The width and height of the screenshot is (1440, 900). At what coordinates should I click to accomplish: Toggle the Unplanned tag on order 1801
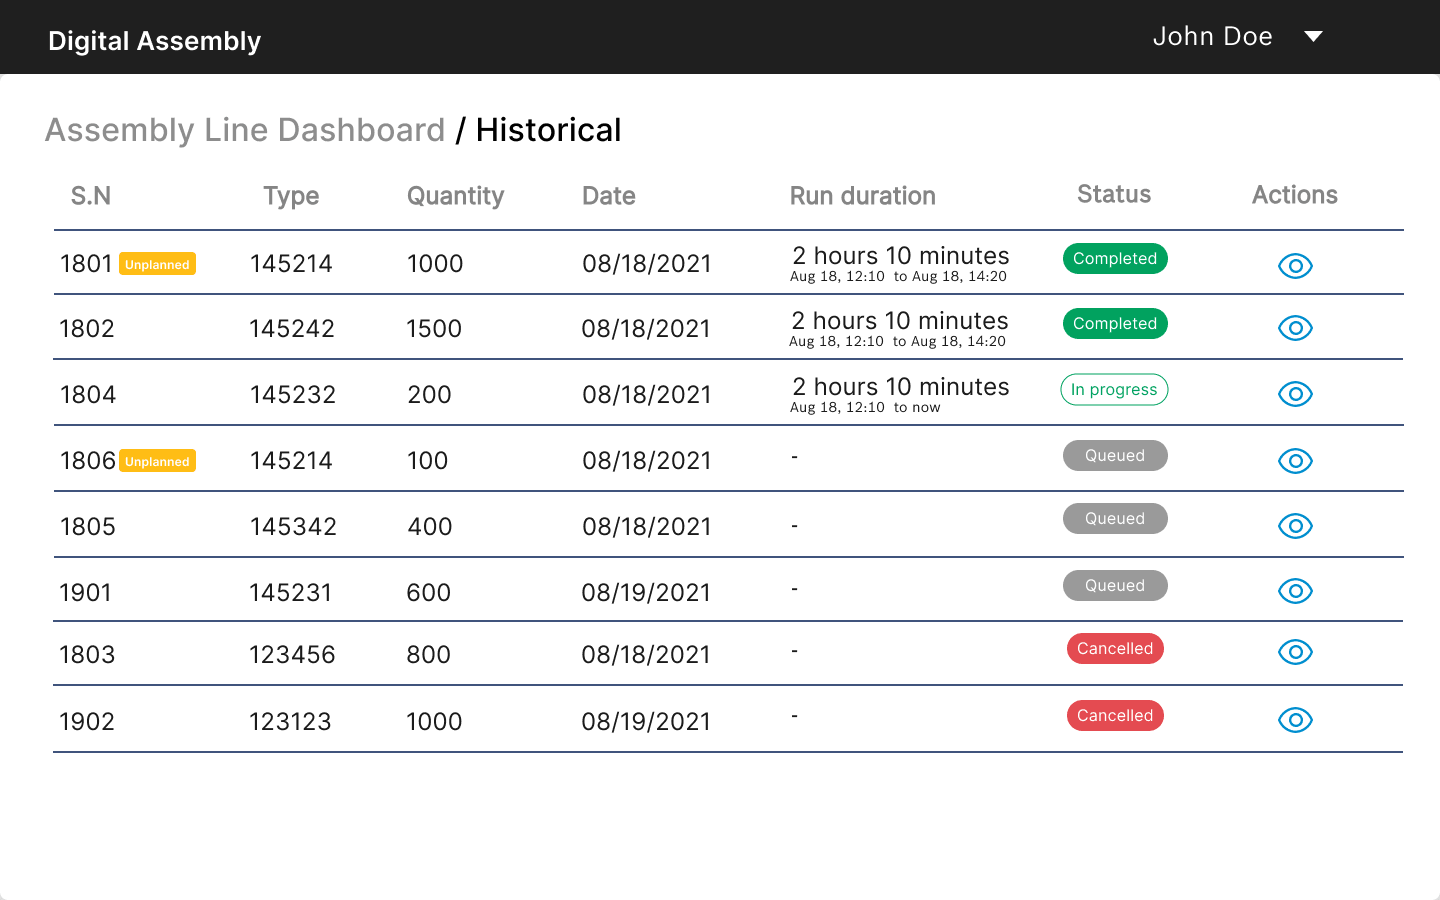tap(157, 264)
